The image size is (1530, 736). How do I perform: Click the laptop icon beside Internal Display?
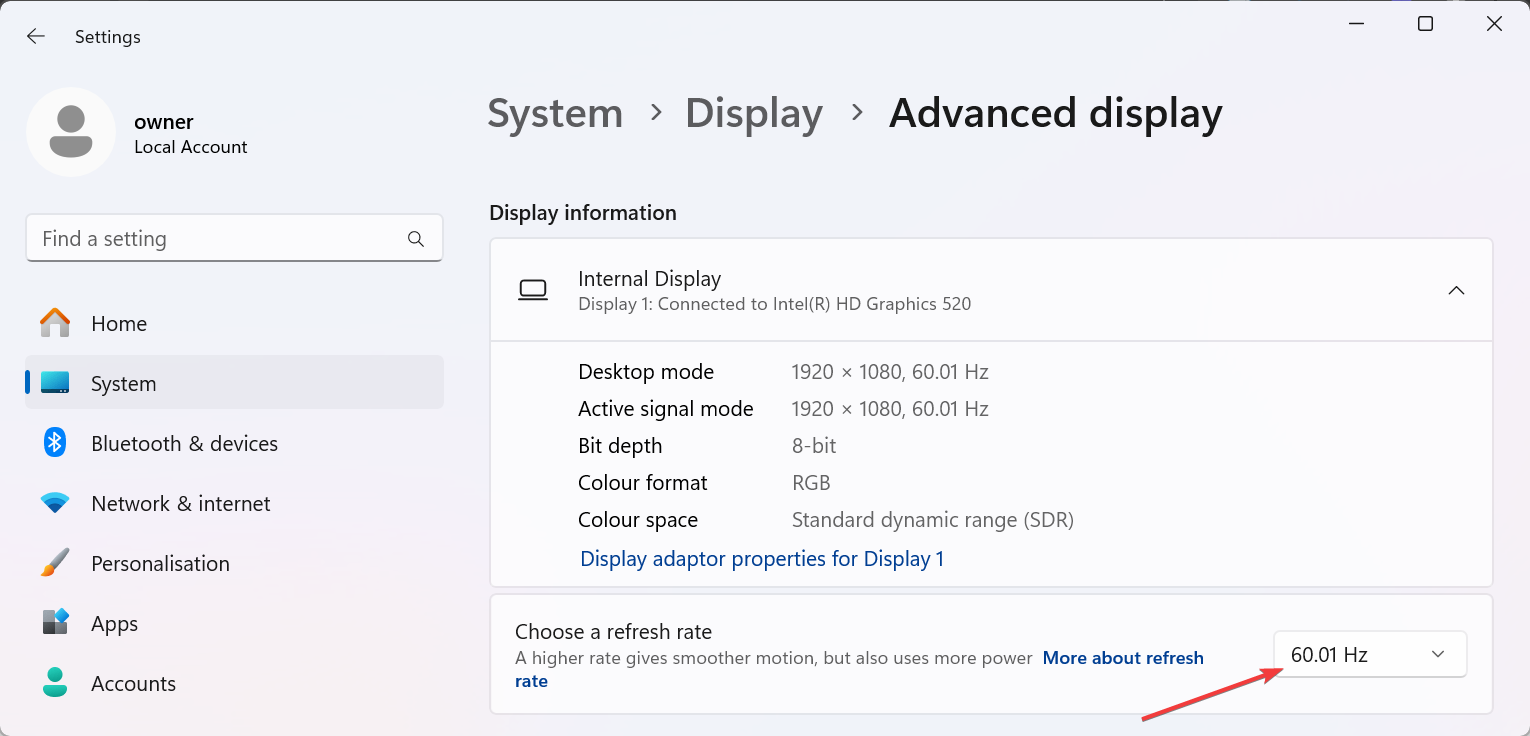(533, 290)
